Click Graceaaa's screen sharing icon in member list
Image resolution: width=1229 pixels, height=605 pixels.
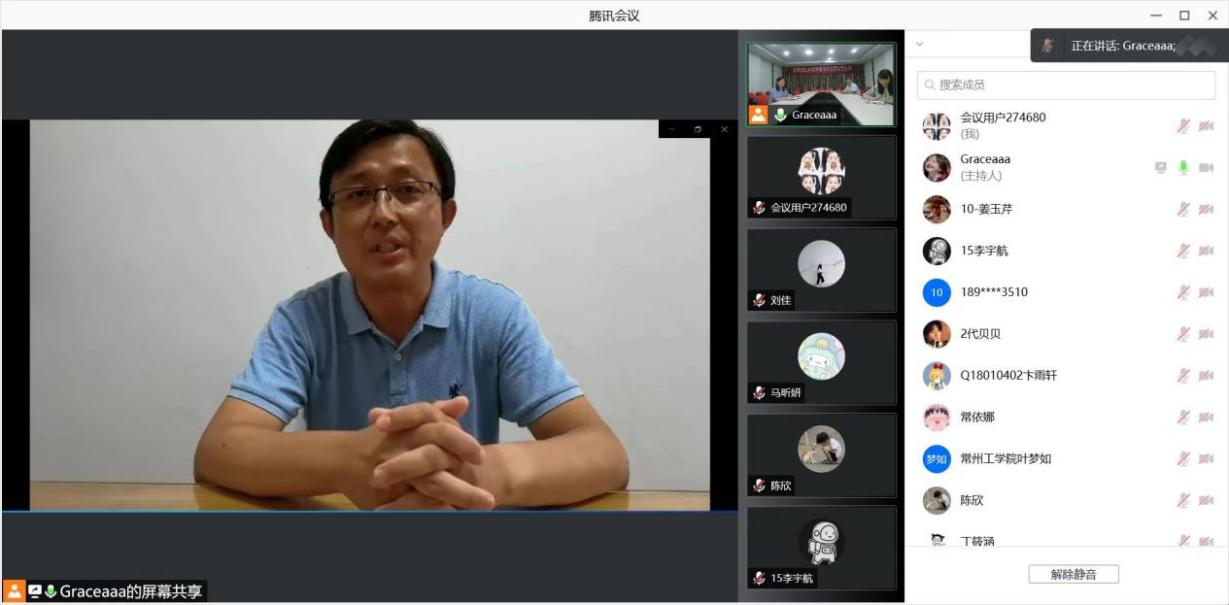click(1160, 168)
